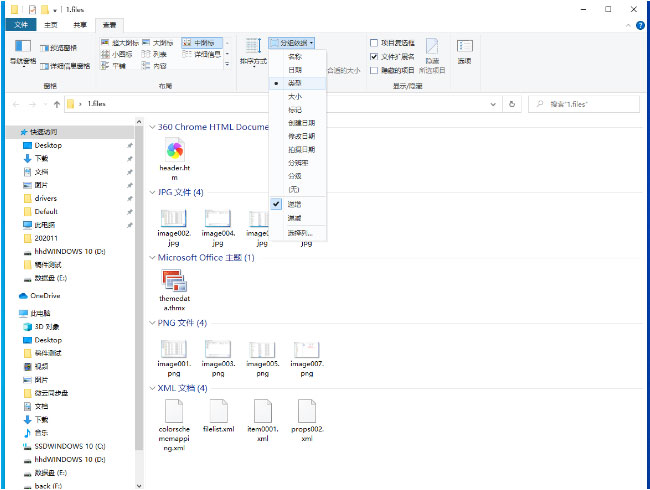Viewport: 650px width, 490px height.
Task: Open the 202011 folder in the sidebar
Action: point(41,238)
